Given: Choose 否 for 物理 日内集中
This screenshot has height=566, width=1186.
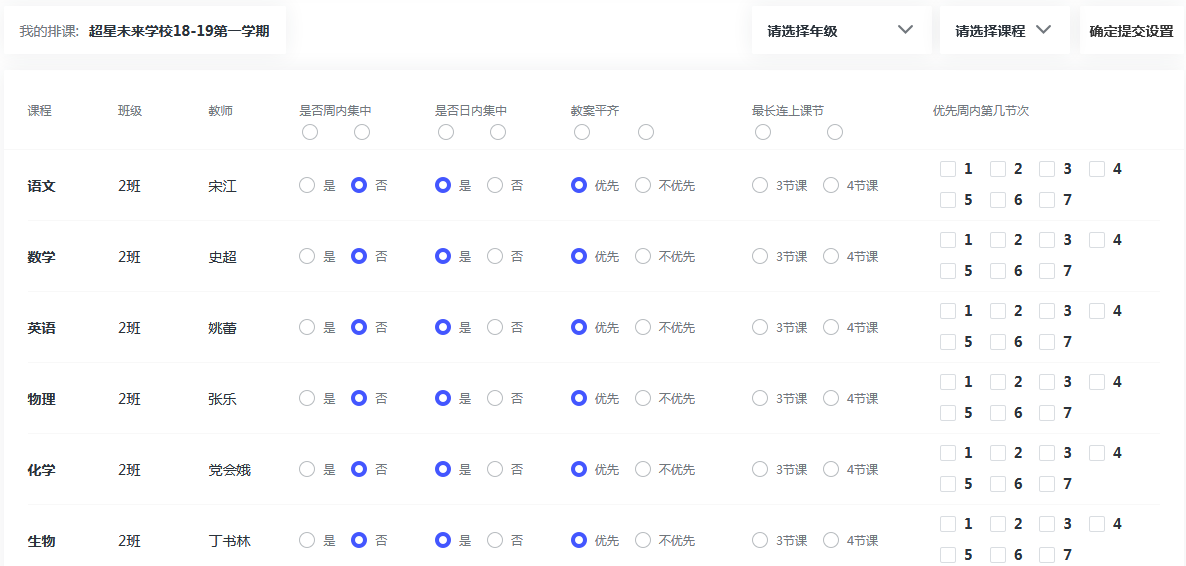Looking at the screenshot, I should (x=495, y=398).
